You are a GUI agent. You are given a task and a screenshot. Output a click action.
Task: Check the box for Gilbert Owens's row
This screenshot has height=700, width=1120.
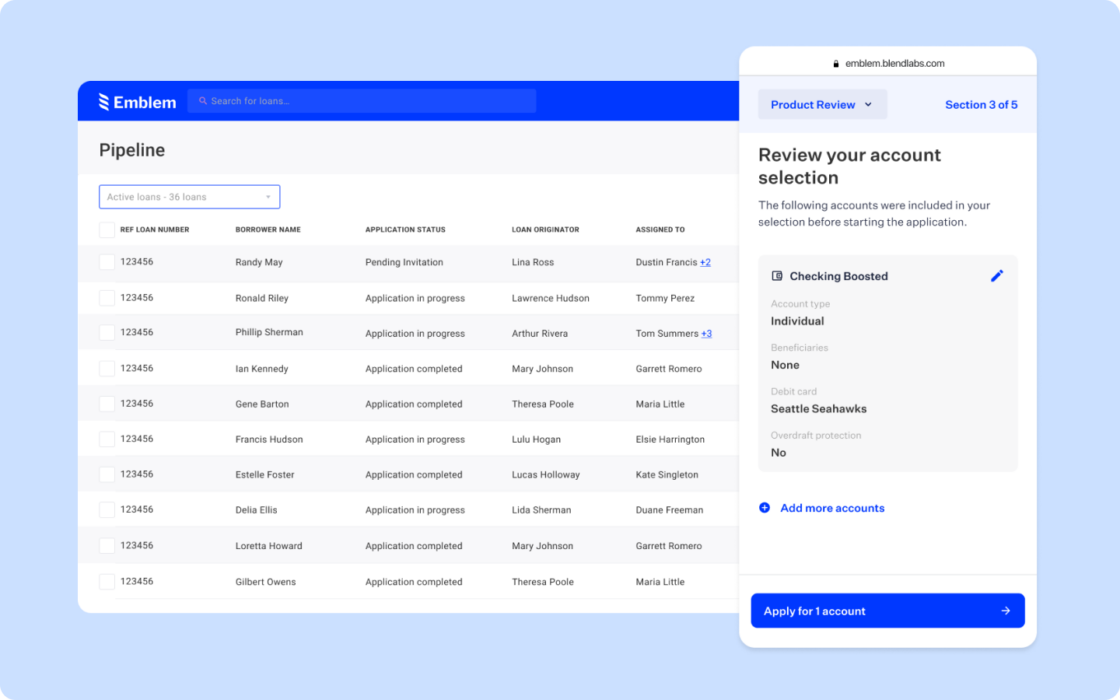pos(106,581)
